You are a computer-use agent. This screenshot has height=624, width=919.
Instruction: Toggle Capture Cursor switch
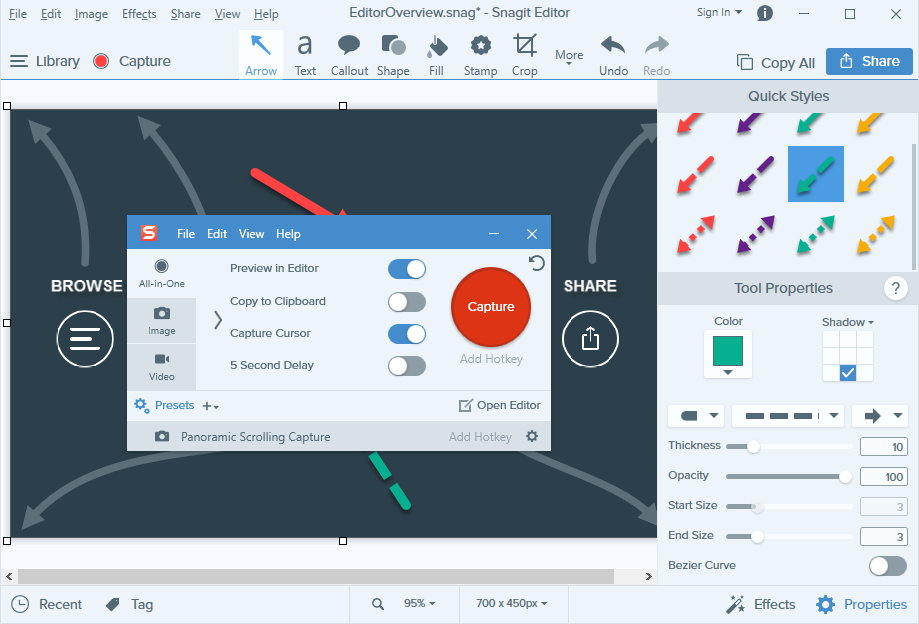click(x=407, y=334)
